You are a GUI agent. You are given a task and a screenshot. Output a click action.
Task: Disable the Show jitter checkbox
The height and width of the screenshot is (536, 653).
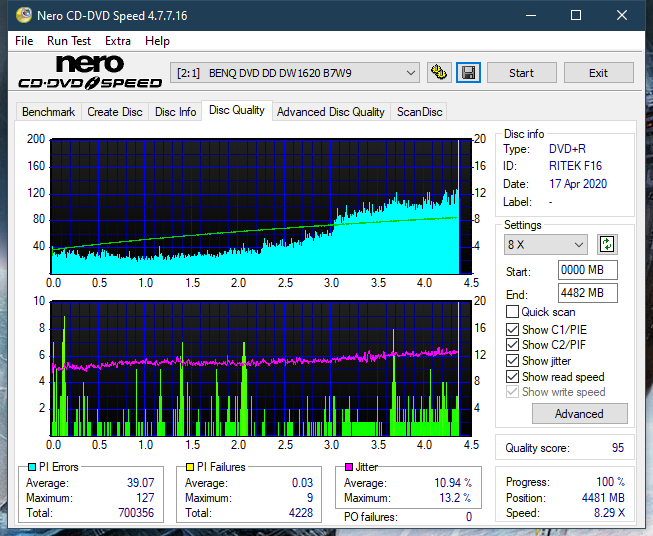[512, 361]
